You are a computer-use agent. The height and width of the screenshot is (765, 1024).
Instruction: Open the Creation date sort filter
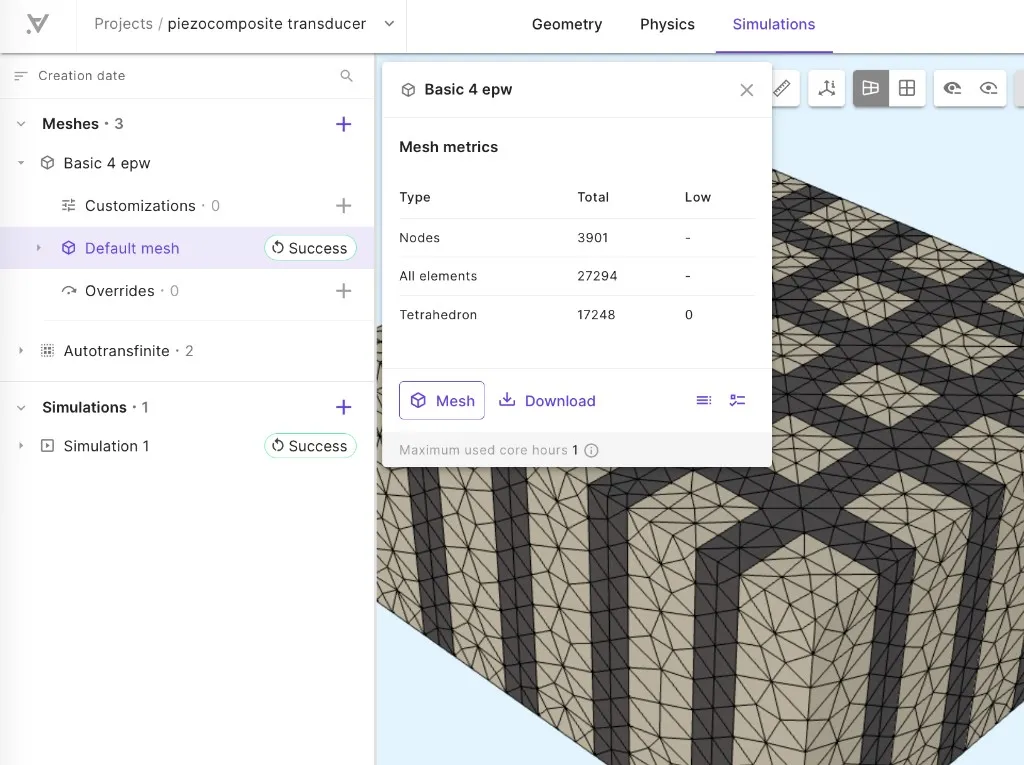tap(71, 76)
